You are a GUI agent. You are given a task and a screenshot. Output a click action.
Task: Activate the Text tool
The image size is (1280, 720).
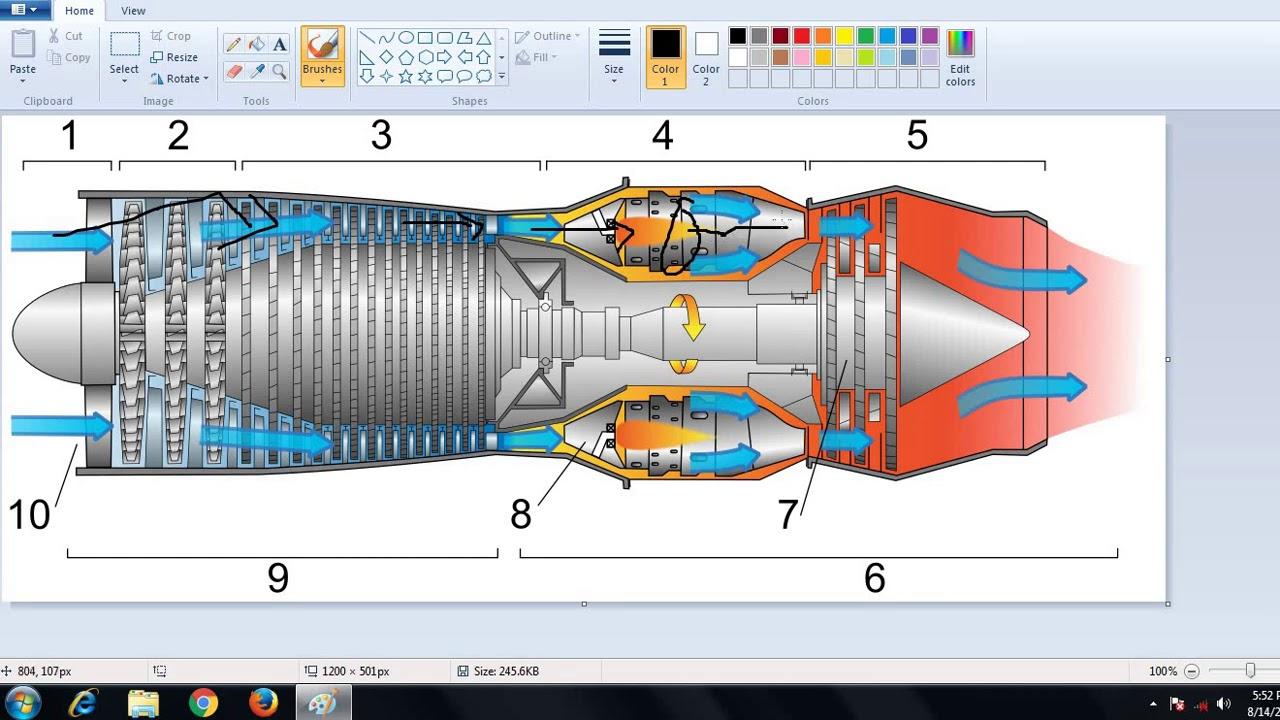coord(280,44)
